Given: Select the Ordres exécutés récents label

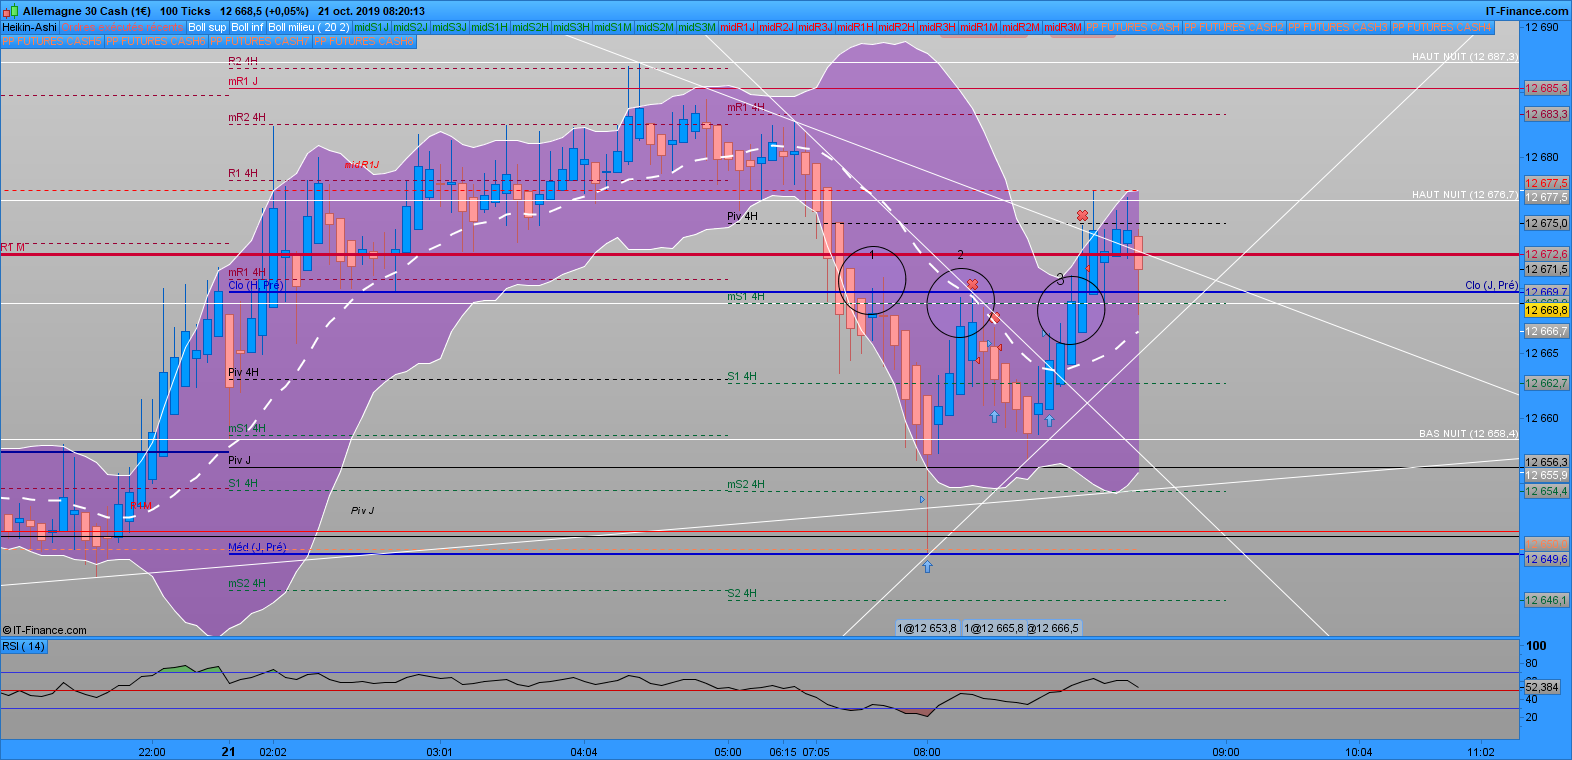Looking at the screenshot, I should [x=122, y=27].
